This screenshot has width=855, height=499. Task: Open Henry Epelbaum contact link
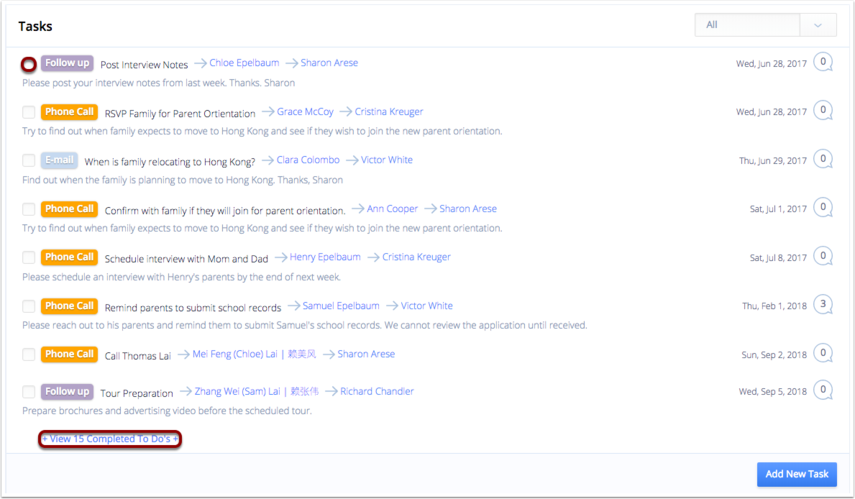[x=325, y=257]
